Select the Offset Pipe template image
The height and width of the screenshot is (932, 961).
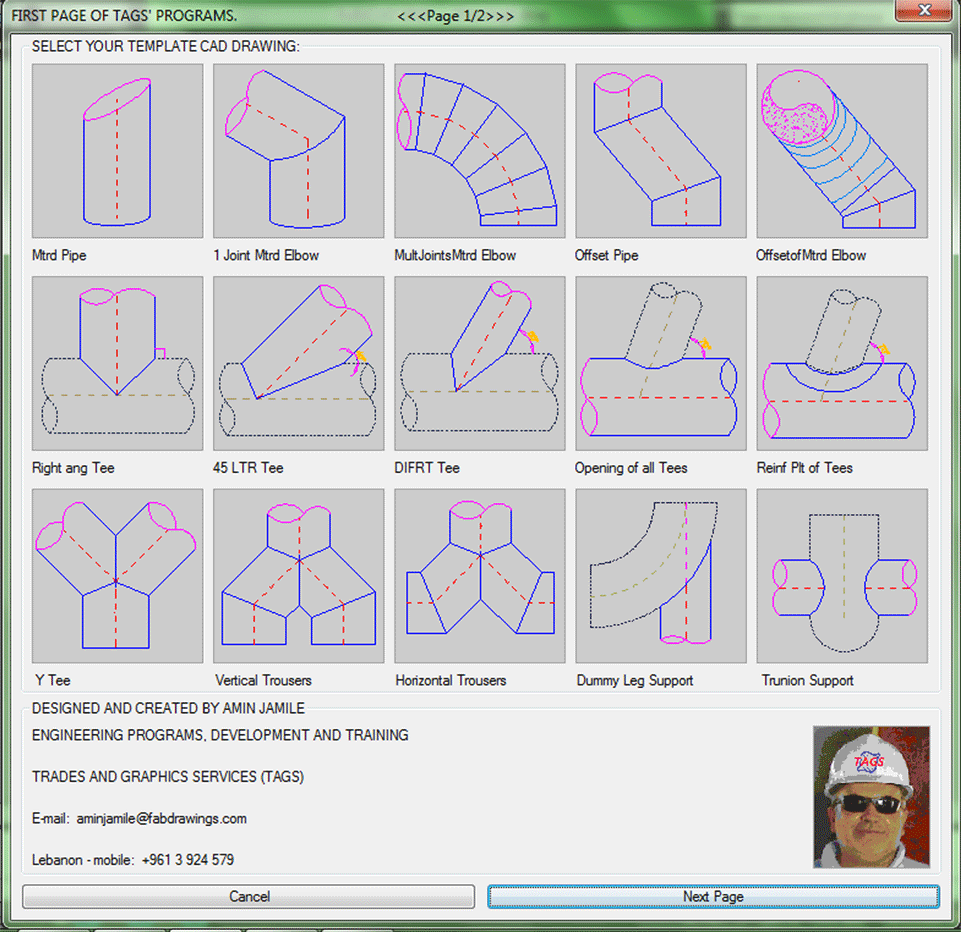point(660,151)
